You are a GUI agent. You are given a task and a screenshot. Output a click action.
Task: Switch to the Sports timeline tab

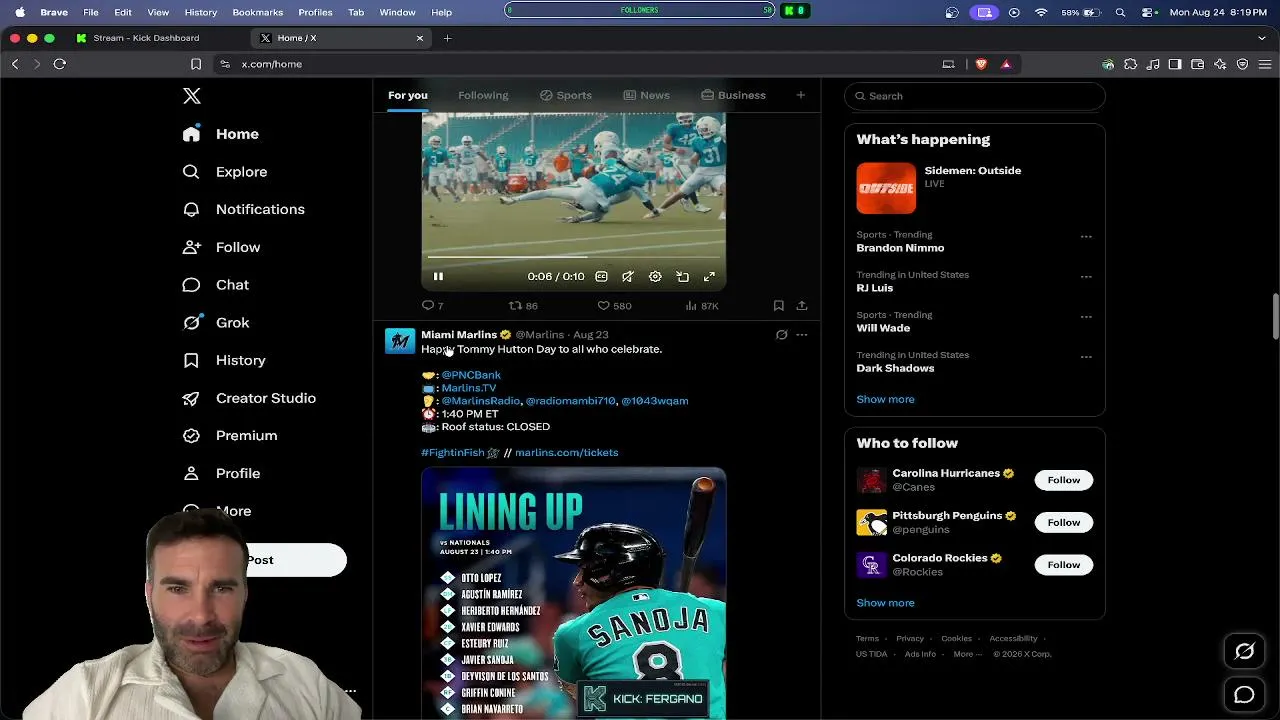566,95
